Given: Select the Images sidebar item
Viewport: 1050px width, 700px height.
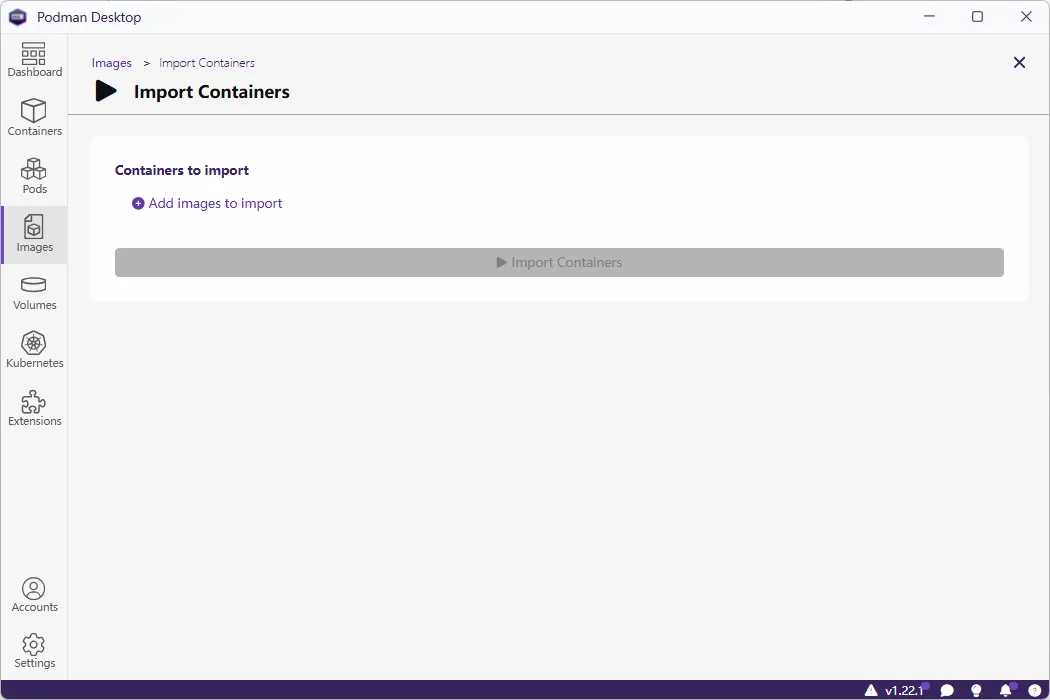Looking at the screenshot, I should pos(34,234).
